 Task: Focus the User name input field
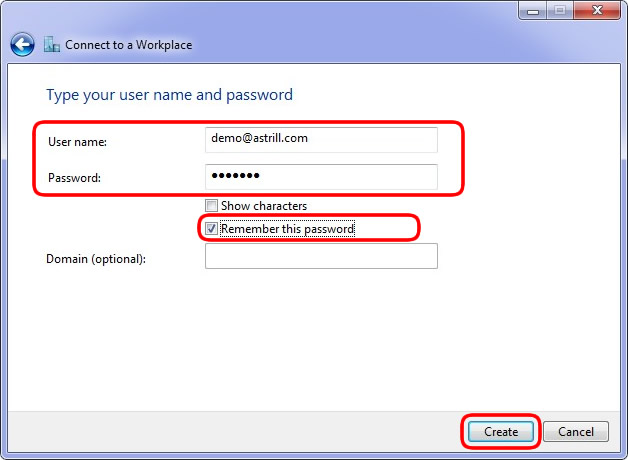pos(321,139)
